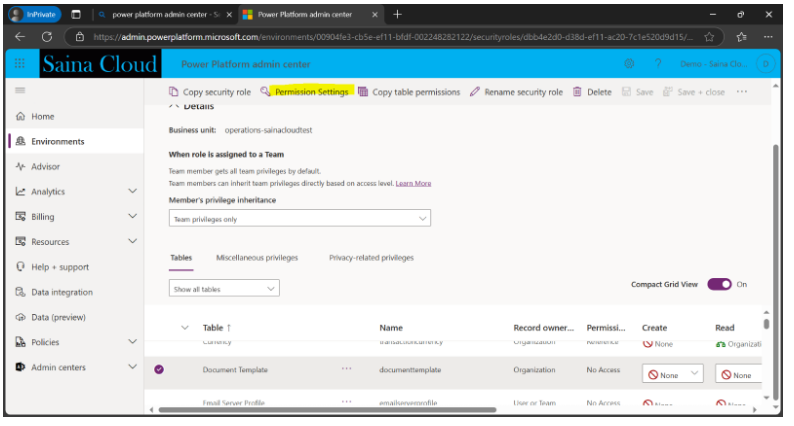Click the Save button
This screenshot has height=426, width=794.
(x=638, y=92)
